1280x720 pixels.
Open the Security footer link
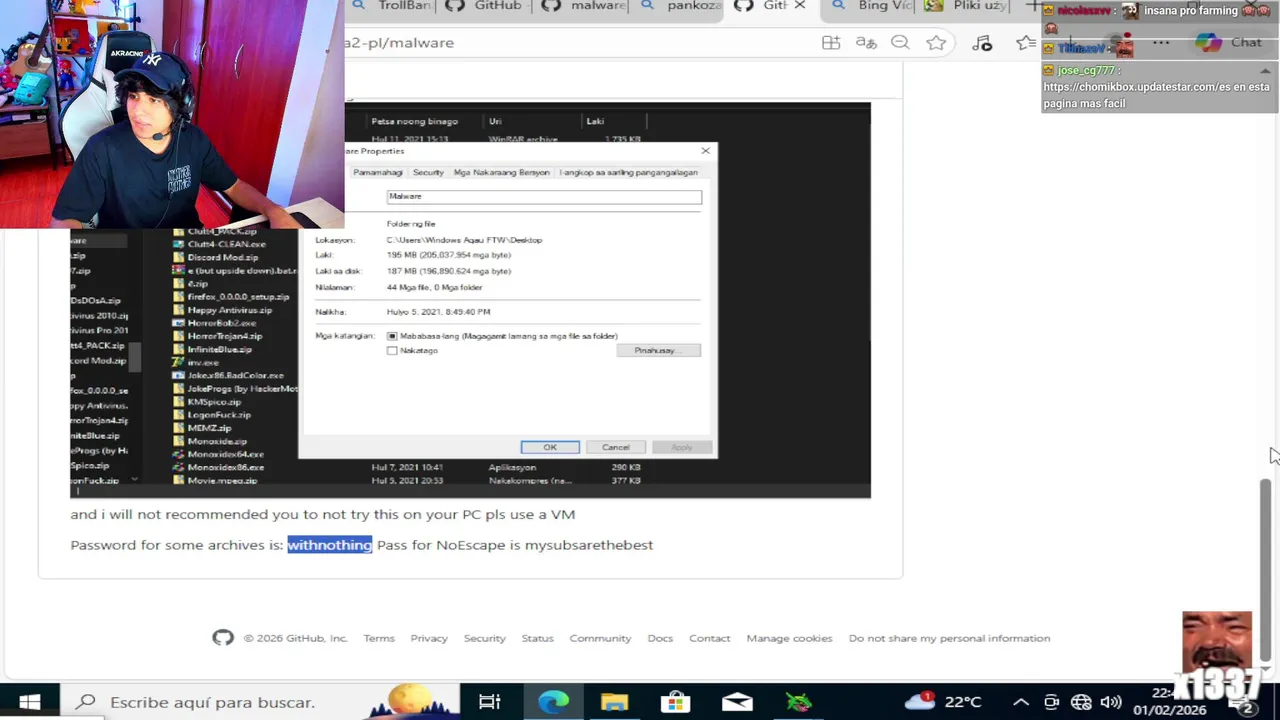tap(485, 638)
